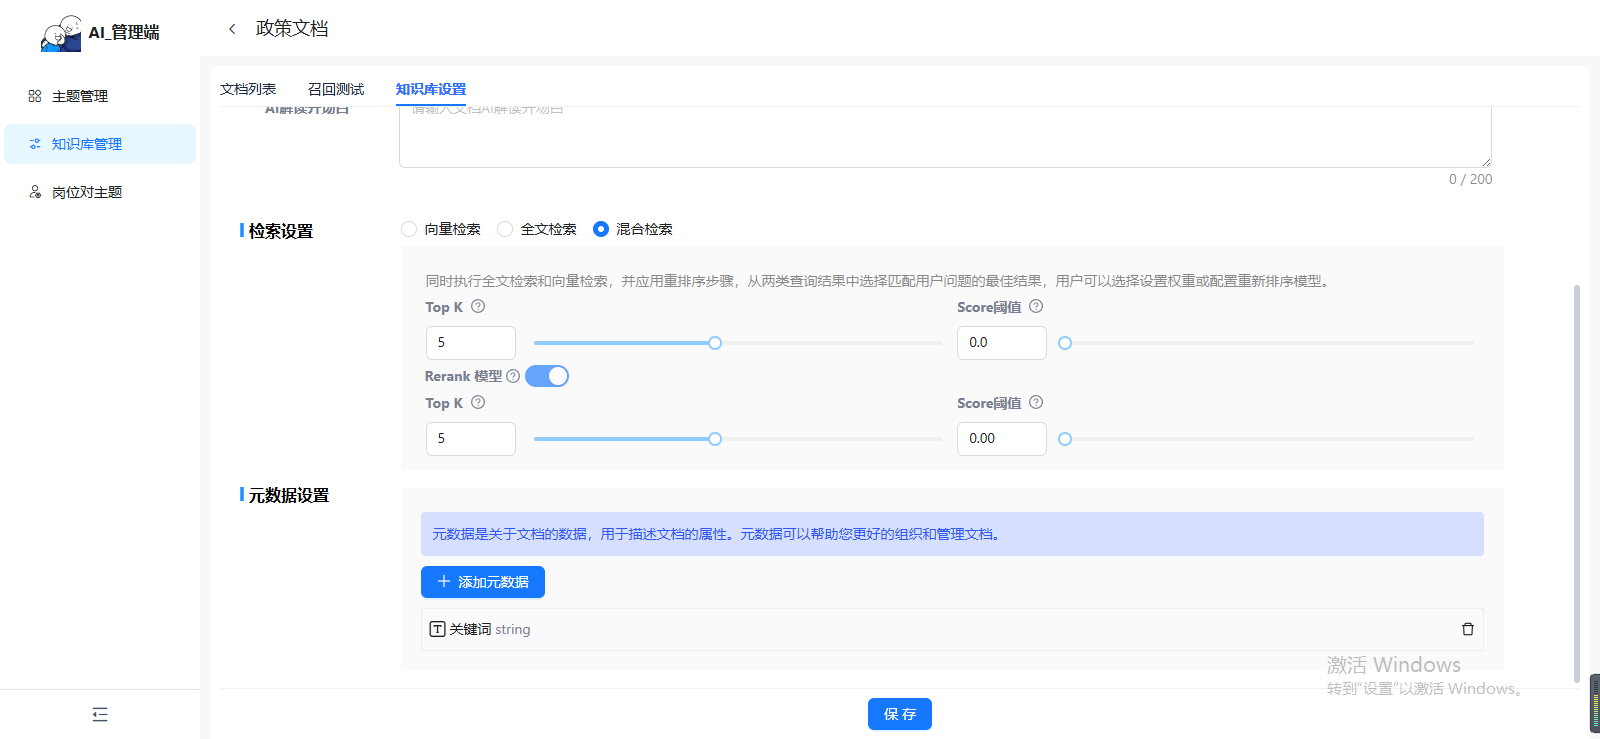Click the delete trash icon for 关键词
This screenshot has height=739, width=1600.
click(x=1467, y=629)
